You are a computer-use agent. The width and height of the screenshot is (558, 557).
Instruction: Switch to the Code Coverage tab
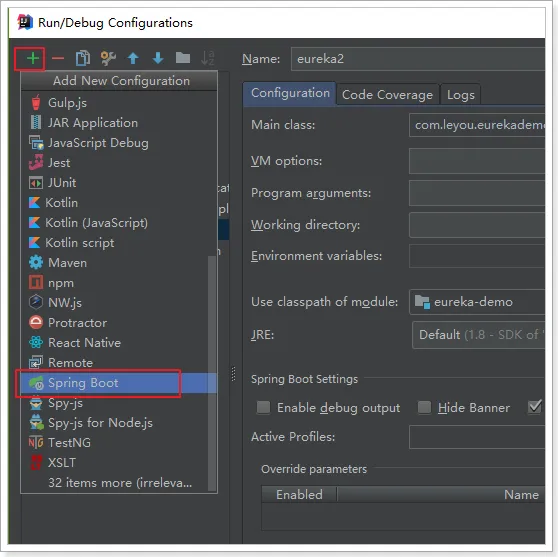click(387, 95)
